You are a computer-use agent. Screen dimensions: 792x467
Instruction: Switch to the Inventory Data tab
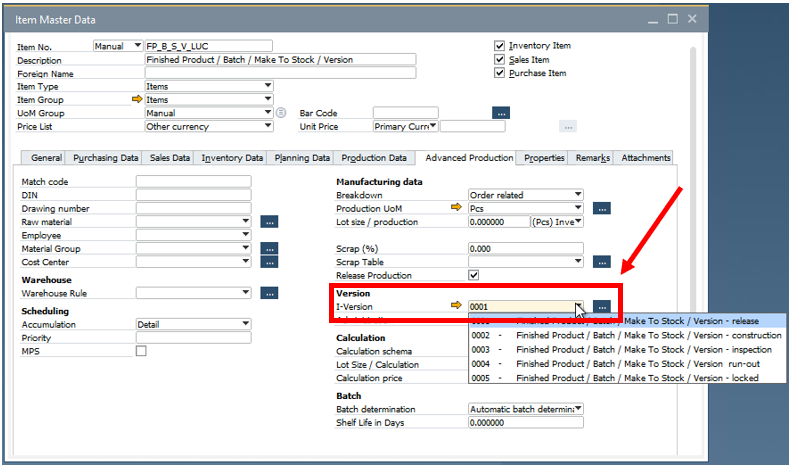coord(232,158)
